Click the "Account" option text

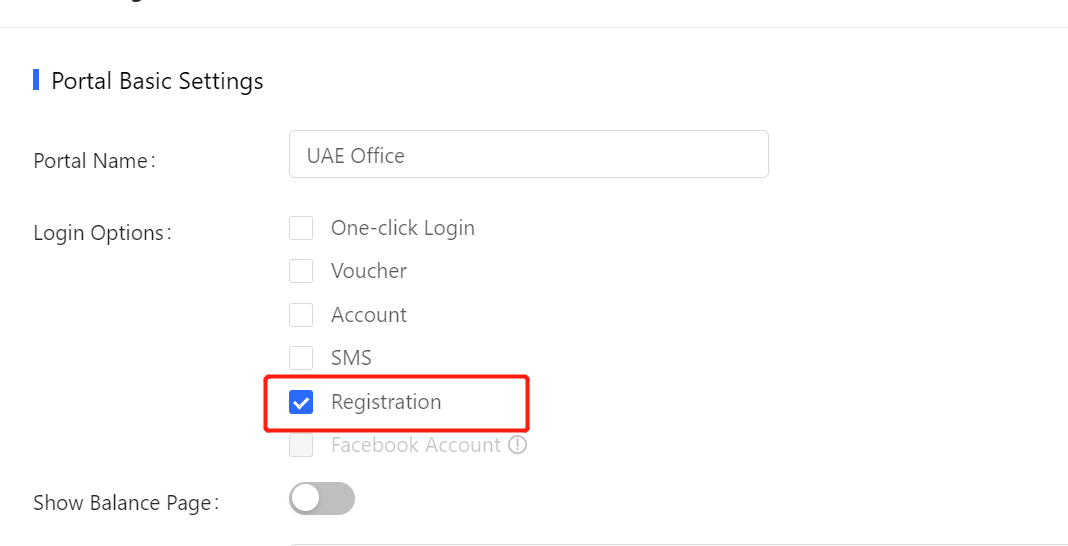coord(368,315)
